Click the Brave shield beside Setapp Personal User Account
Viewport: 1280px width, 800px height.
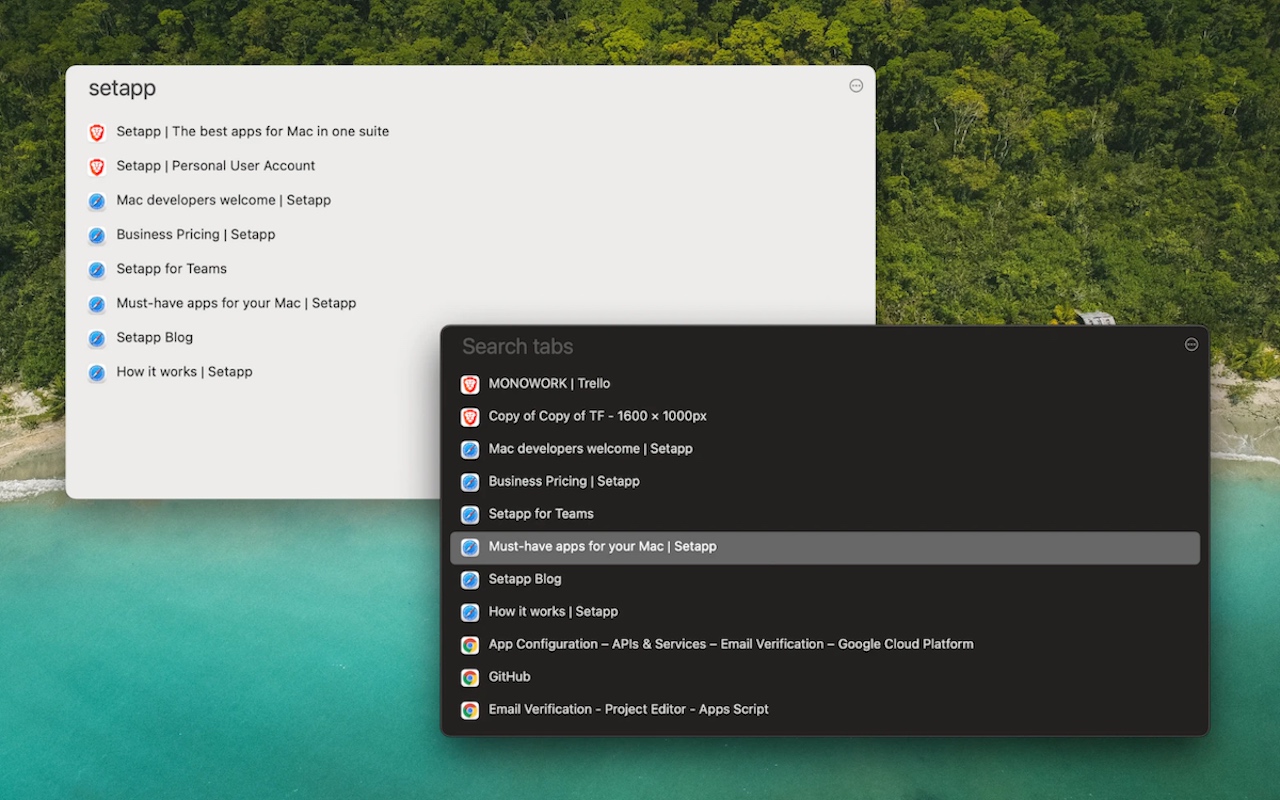(97, 166)
